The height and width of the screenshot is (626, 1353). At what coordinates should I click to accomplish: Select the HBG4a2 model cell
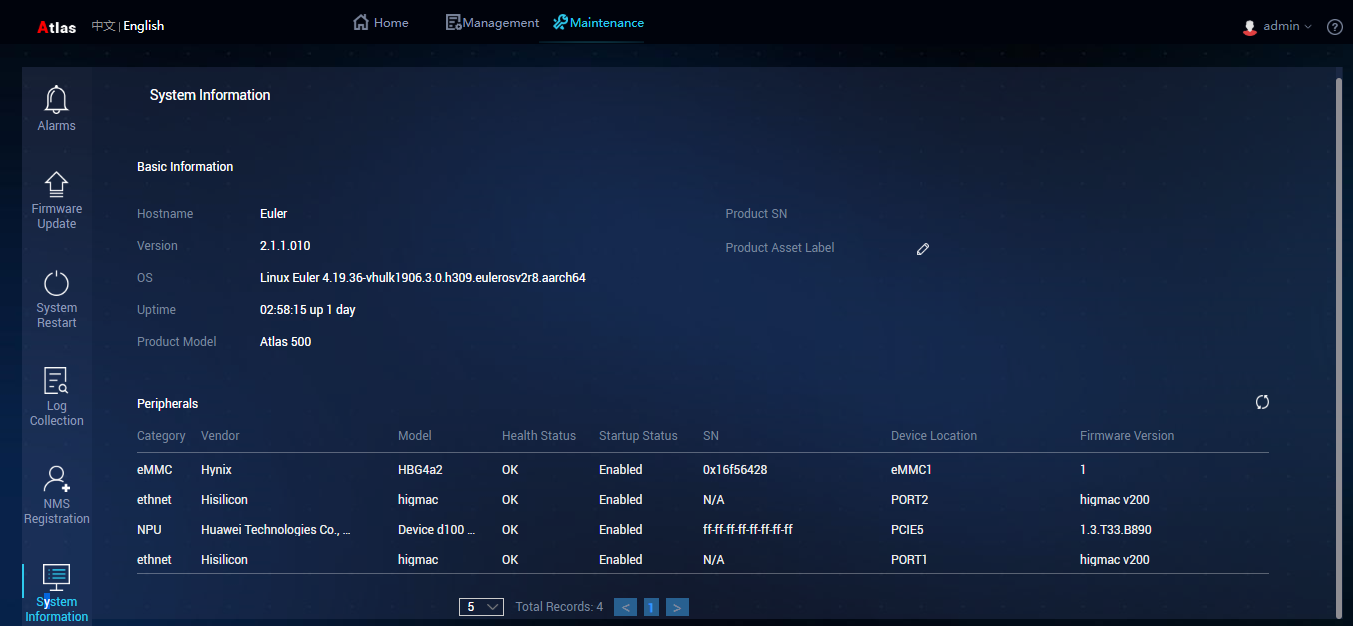(x=422, y=470)
